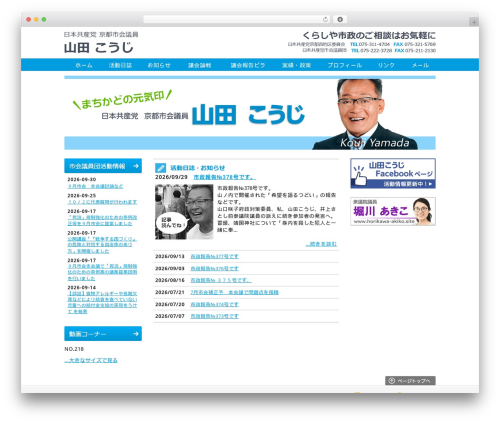Click the NO.218 video label

click(x=74, y=349)
